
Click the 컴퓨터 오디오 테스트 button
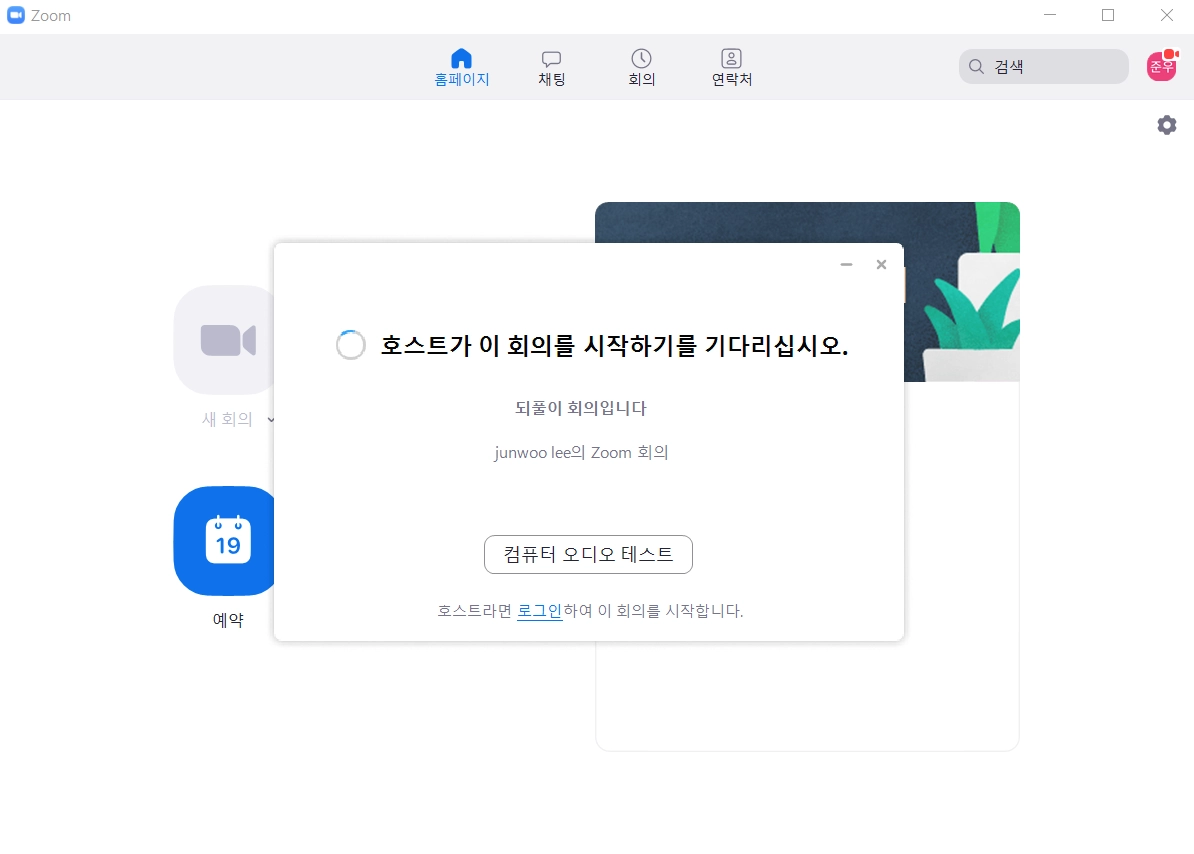588,554
